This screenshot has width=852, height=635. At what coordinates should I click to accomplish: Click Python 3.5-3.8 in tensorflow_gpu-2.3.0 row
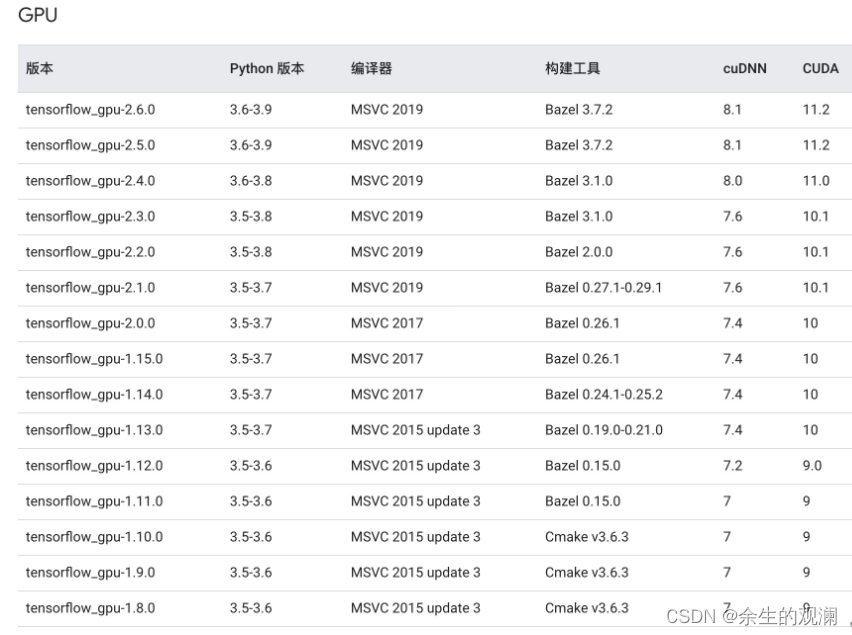point(250,217)
